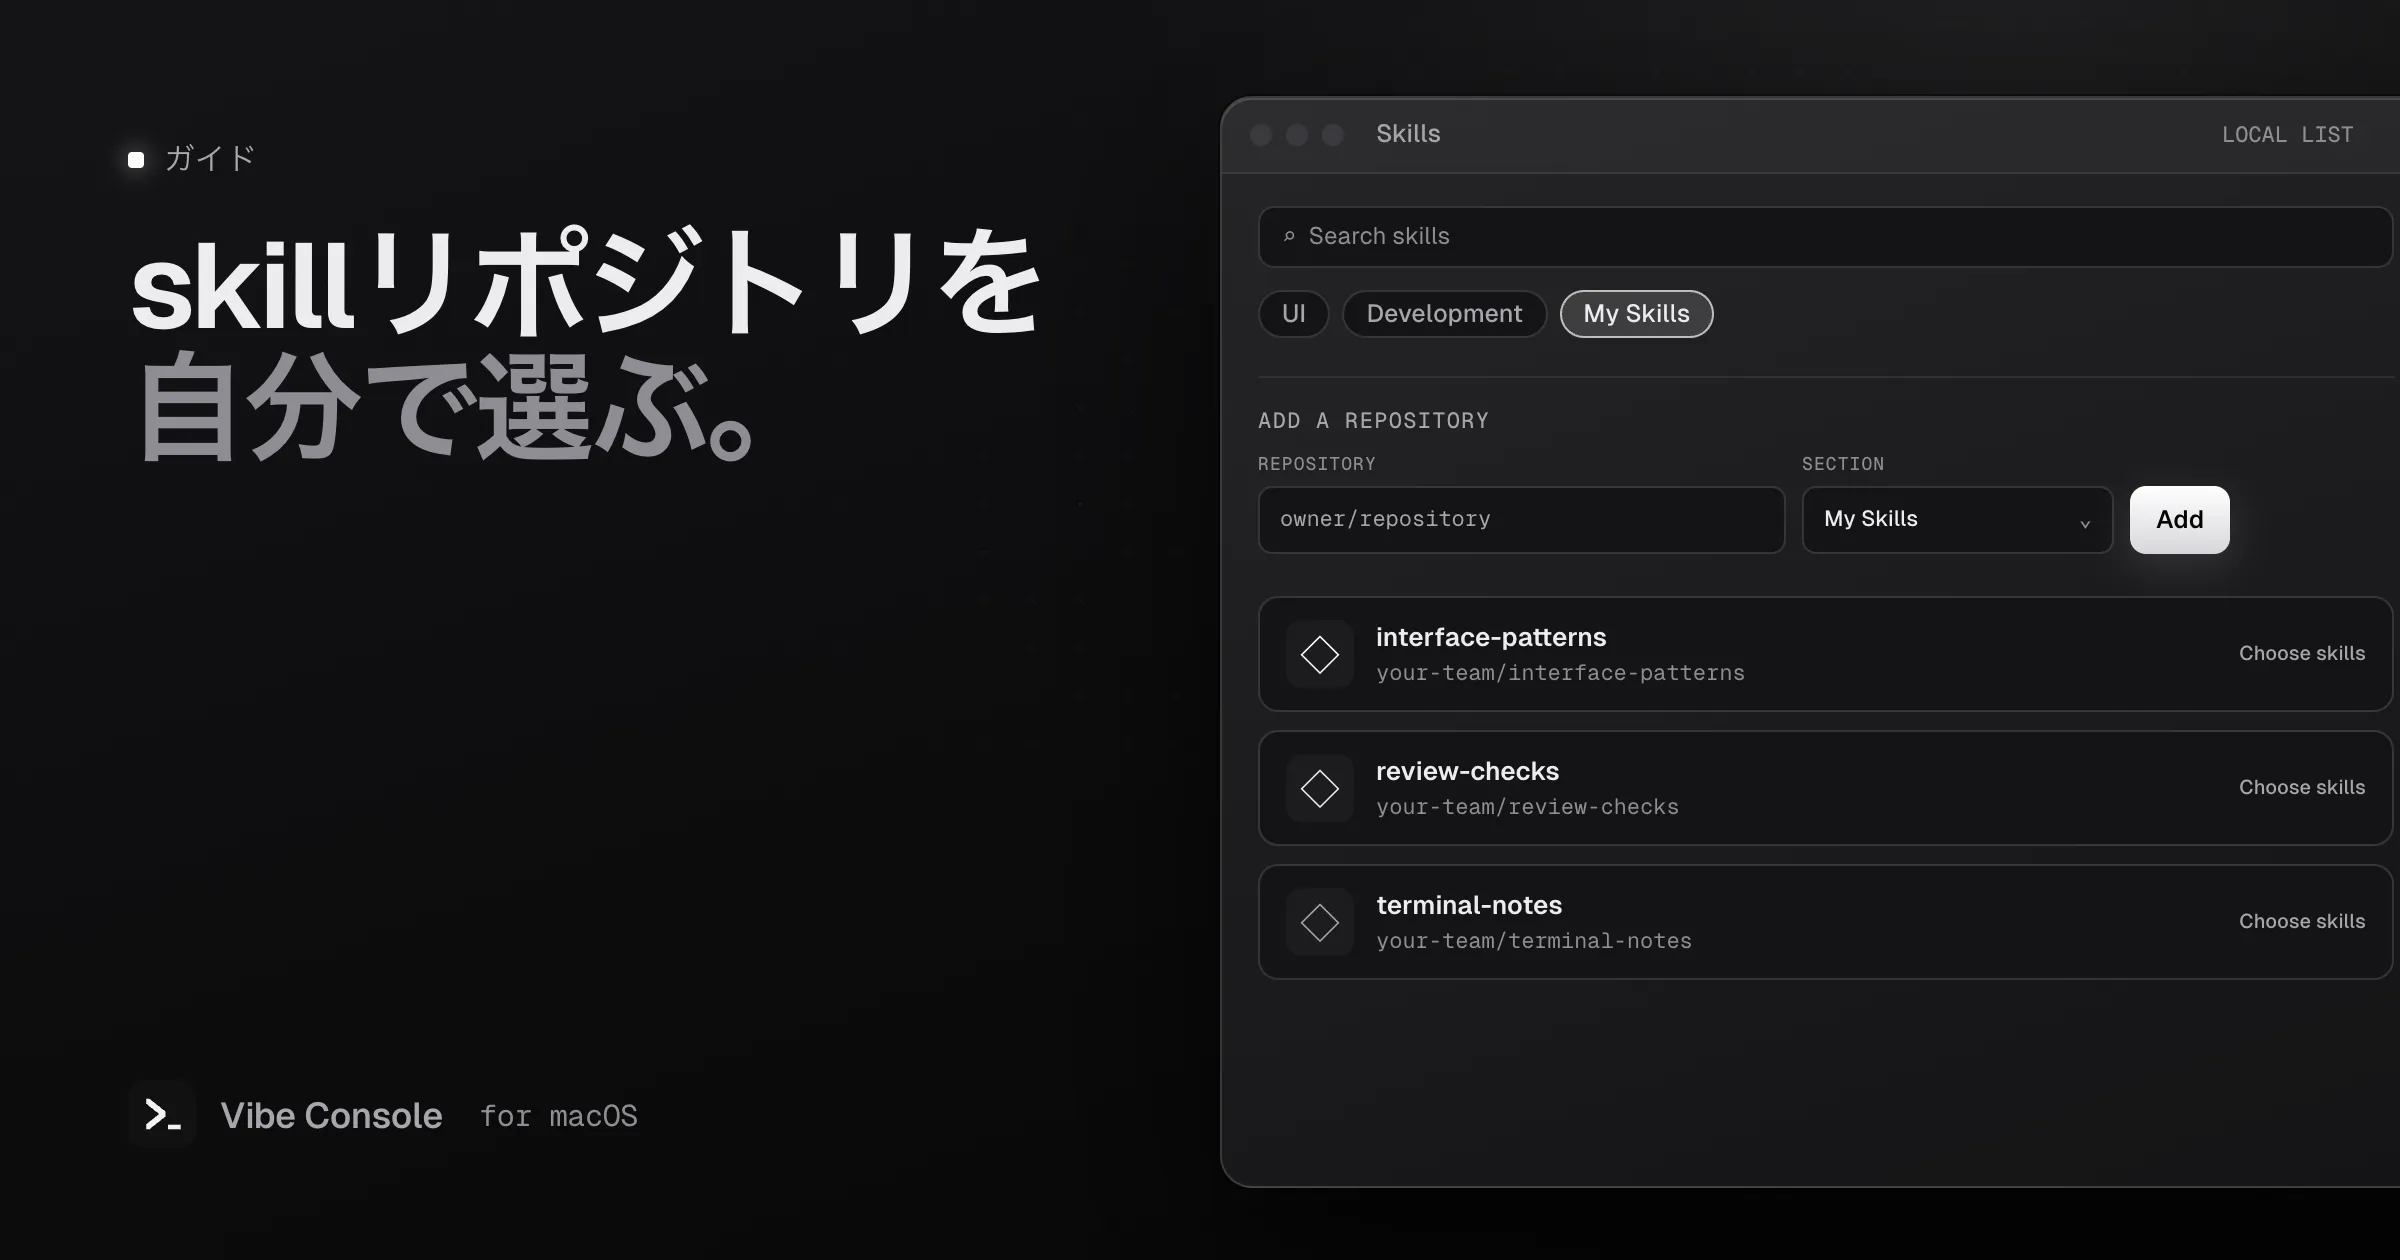Click the ガイド label
2400x1260 pixels.
(x=210, y=159)
